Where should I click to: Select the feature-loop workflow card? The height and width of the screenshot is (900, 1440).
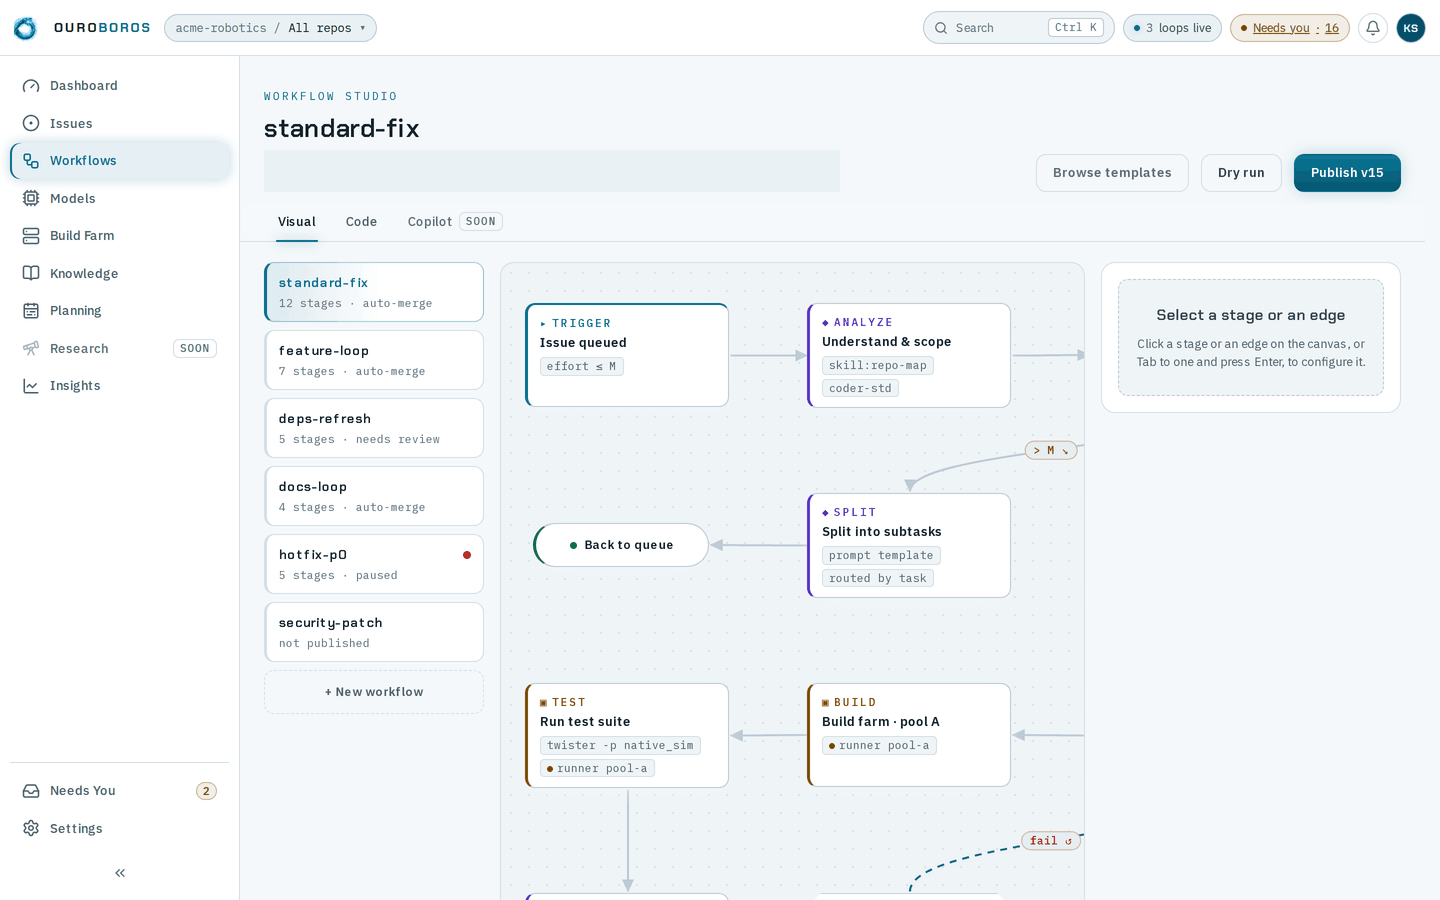click(x=374, y=360)
